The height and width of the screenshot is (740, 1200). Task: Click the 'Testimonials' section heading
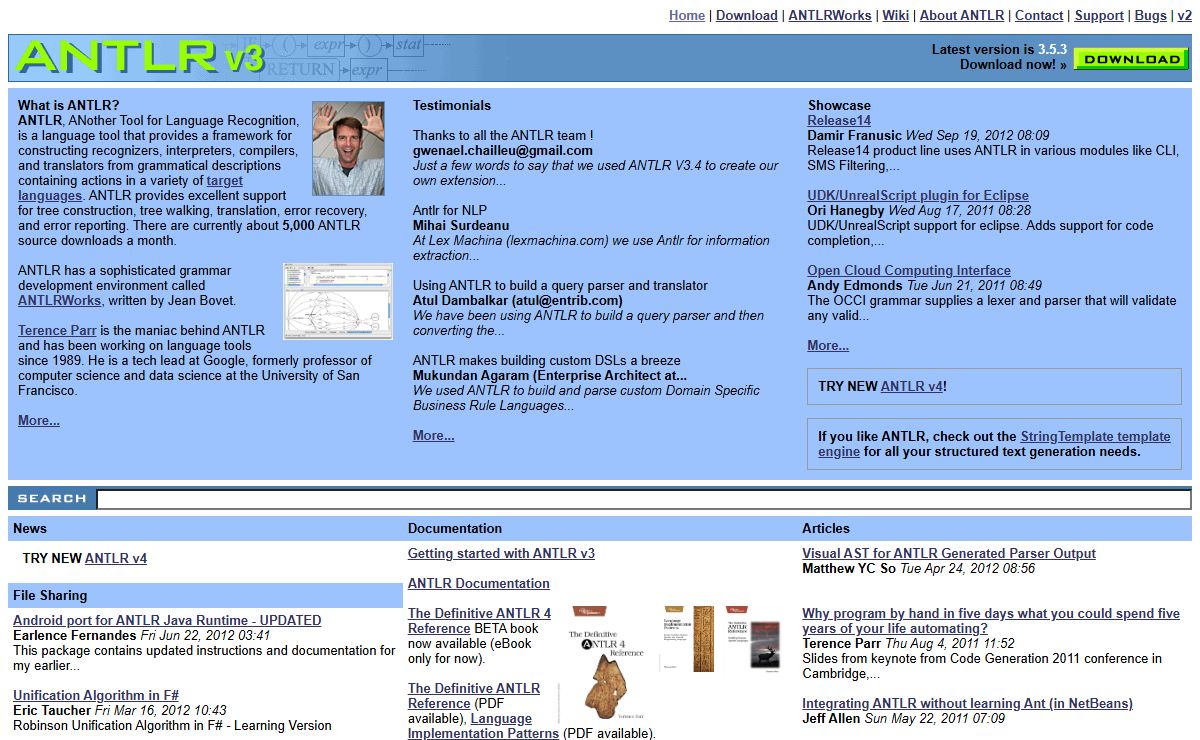click(452, 105)
